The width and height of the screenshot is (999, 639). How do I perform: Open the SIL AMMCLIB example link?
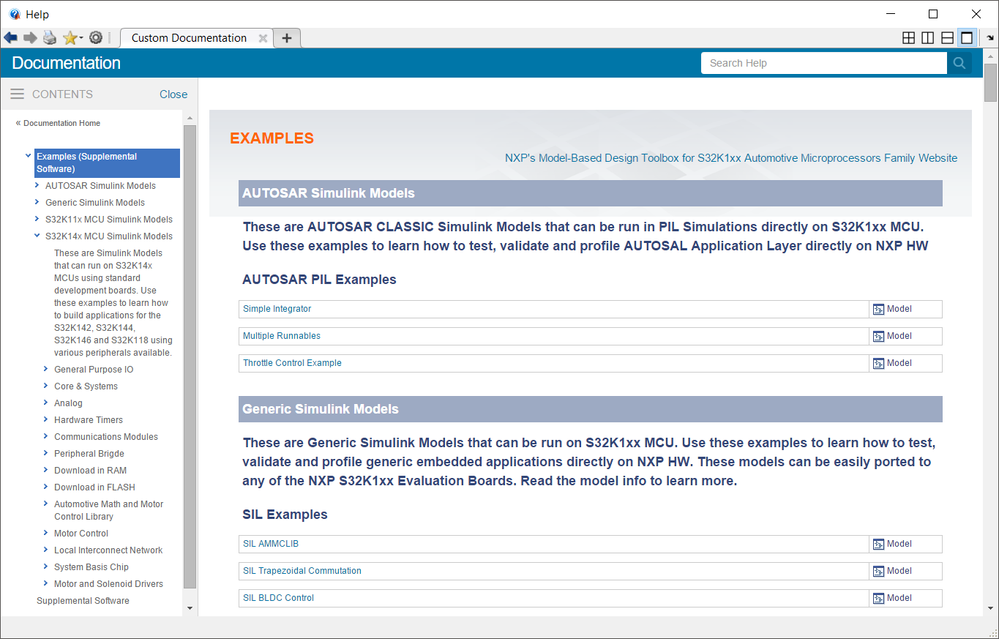271,544
